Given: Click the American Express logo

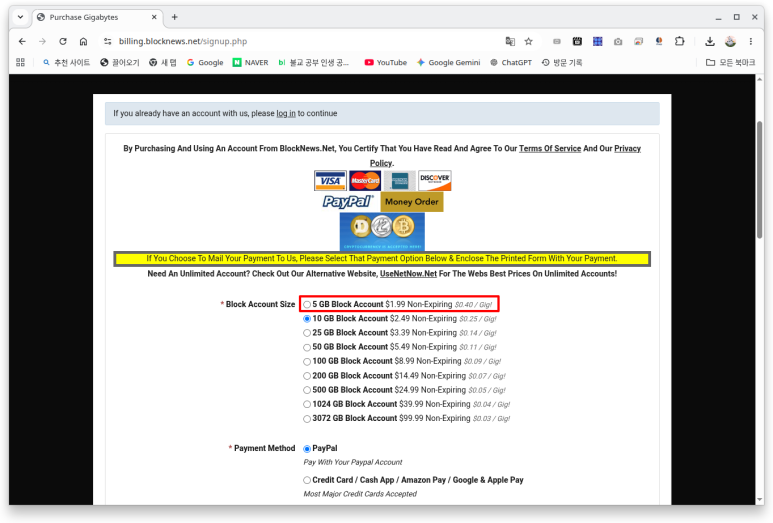Looking at the screenshot, I should (x=400, y=180).
